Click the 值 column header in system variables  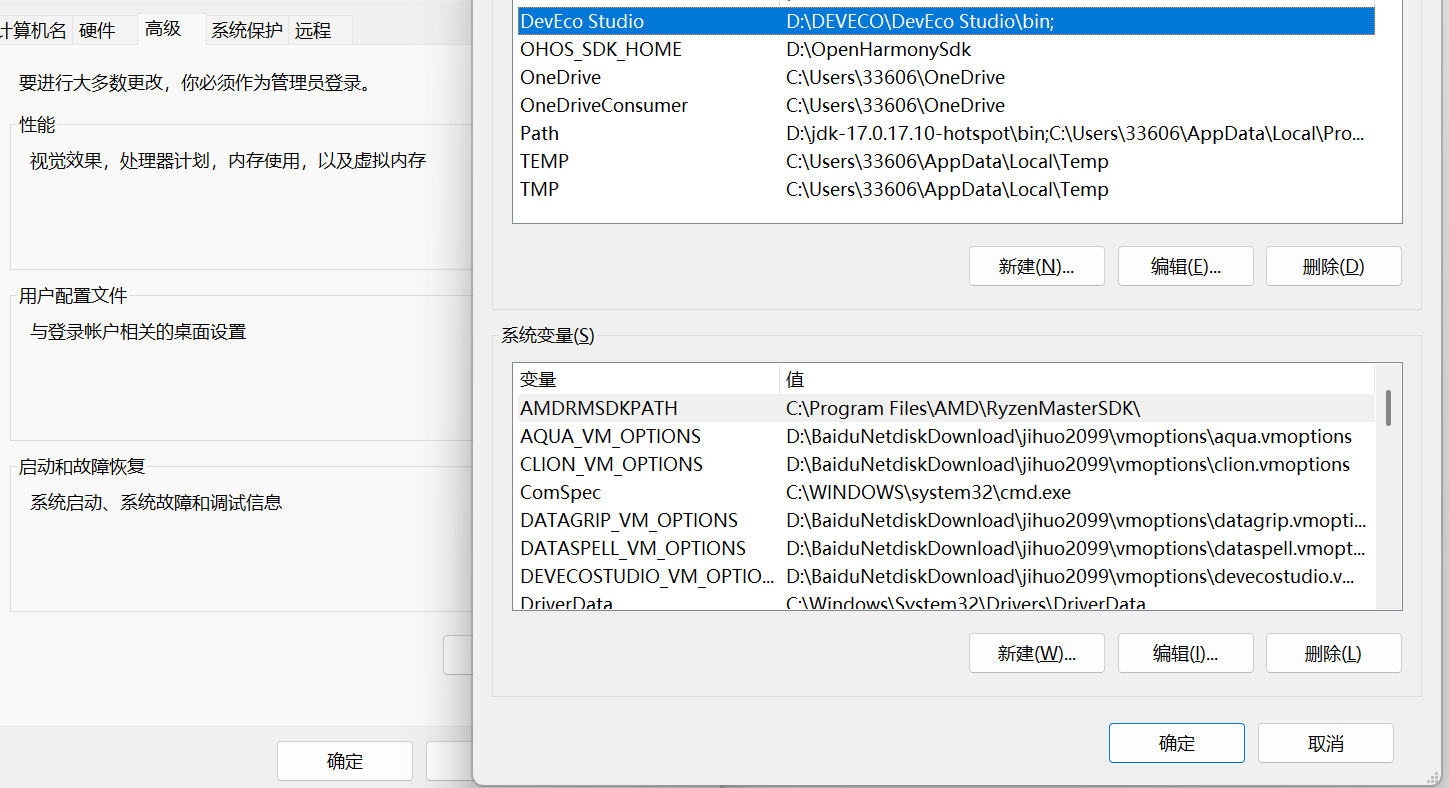(1077, 379)
